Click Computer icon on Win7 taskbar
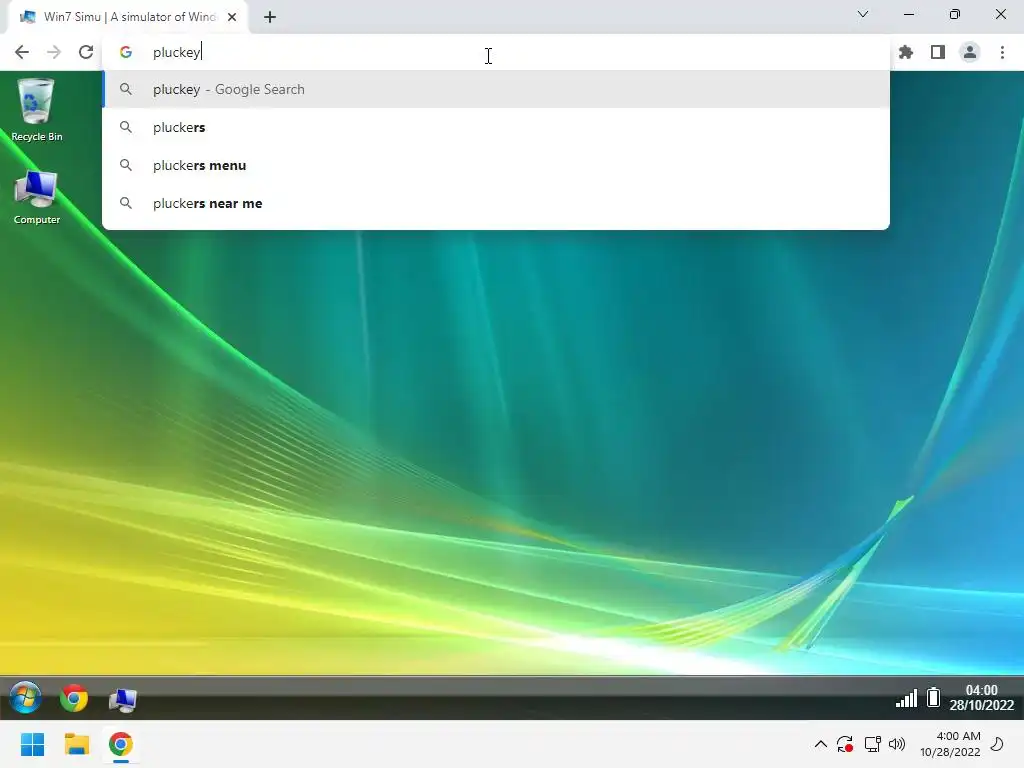This screenshot has width=1024, height=768. (123, 699)
